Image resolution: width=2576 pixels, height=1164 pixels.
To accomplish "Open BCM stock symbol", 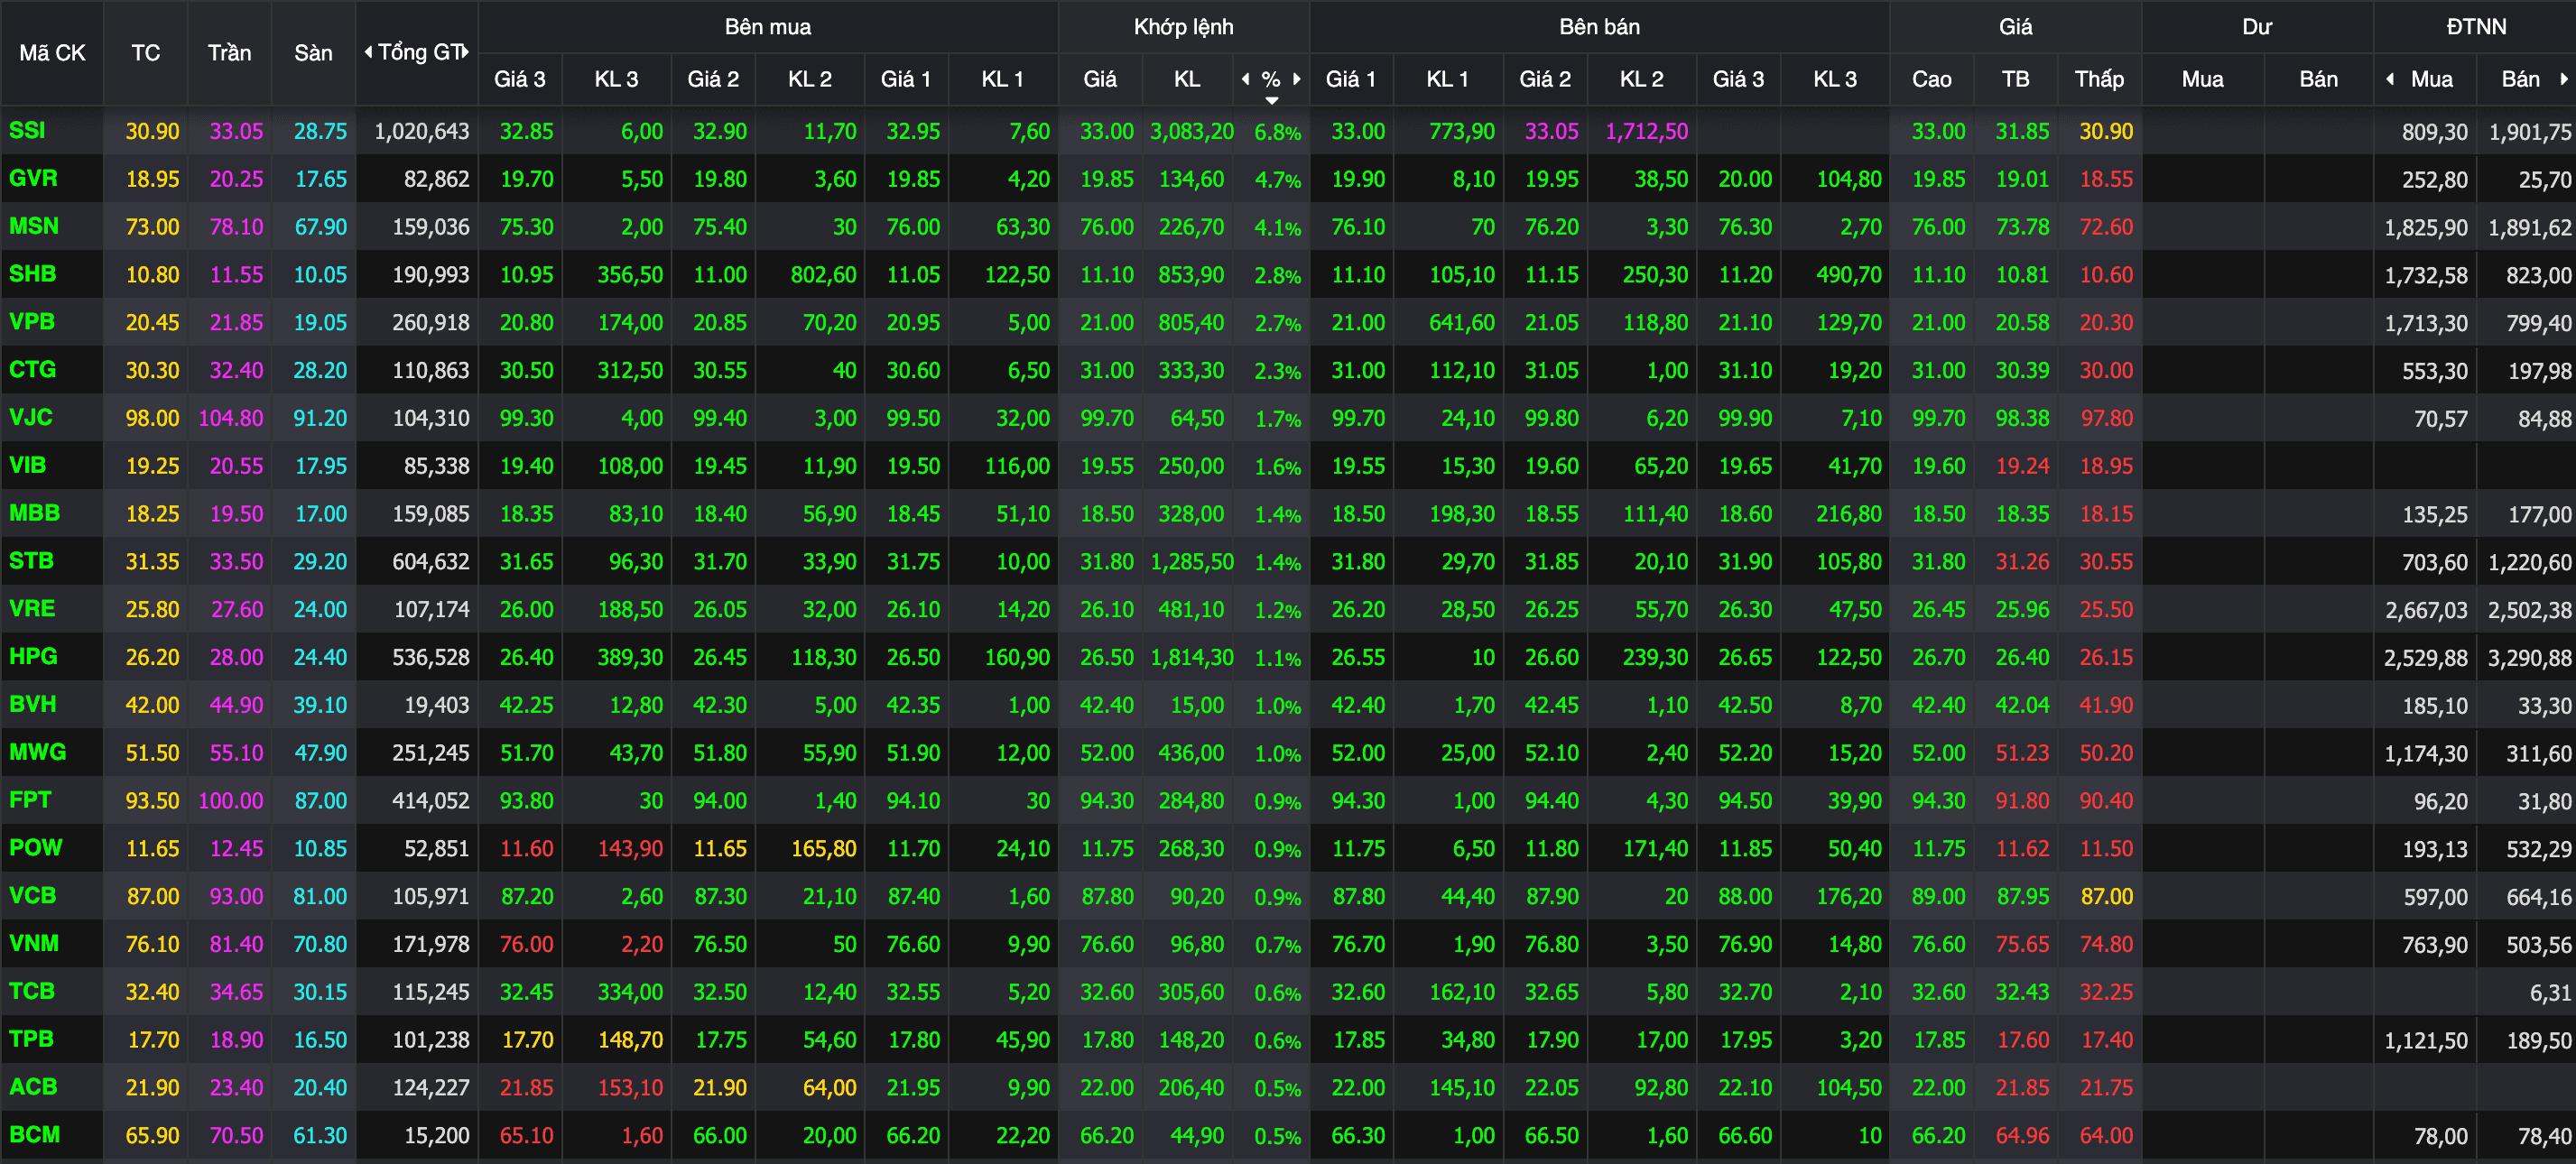I will (x=34, y=1134).
